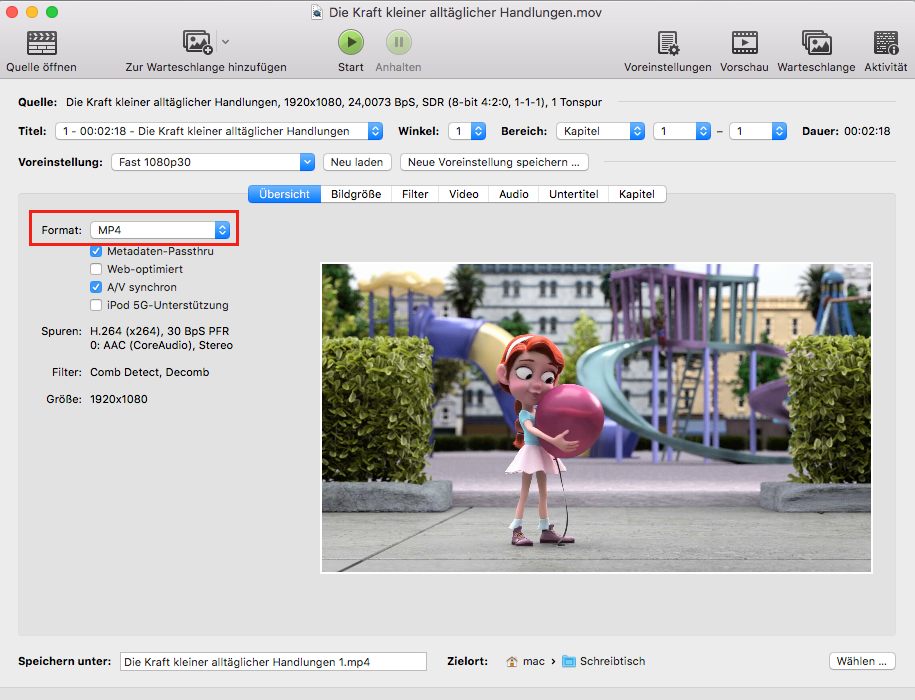Enable the Web-optimiert checkbox

coord(97,269)
